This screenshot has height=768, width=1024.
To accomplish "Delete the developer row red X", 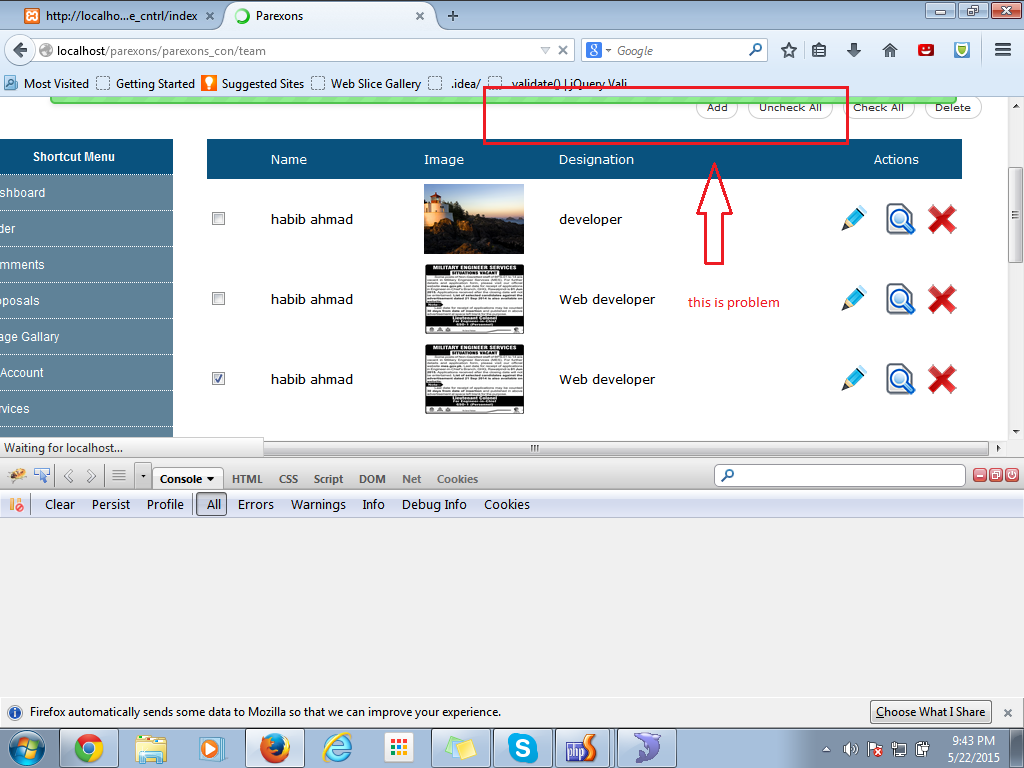I will [x=942, y=219].
